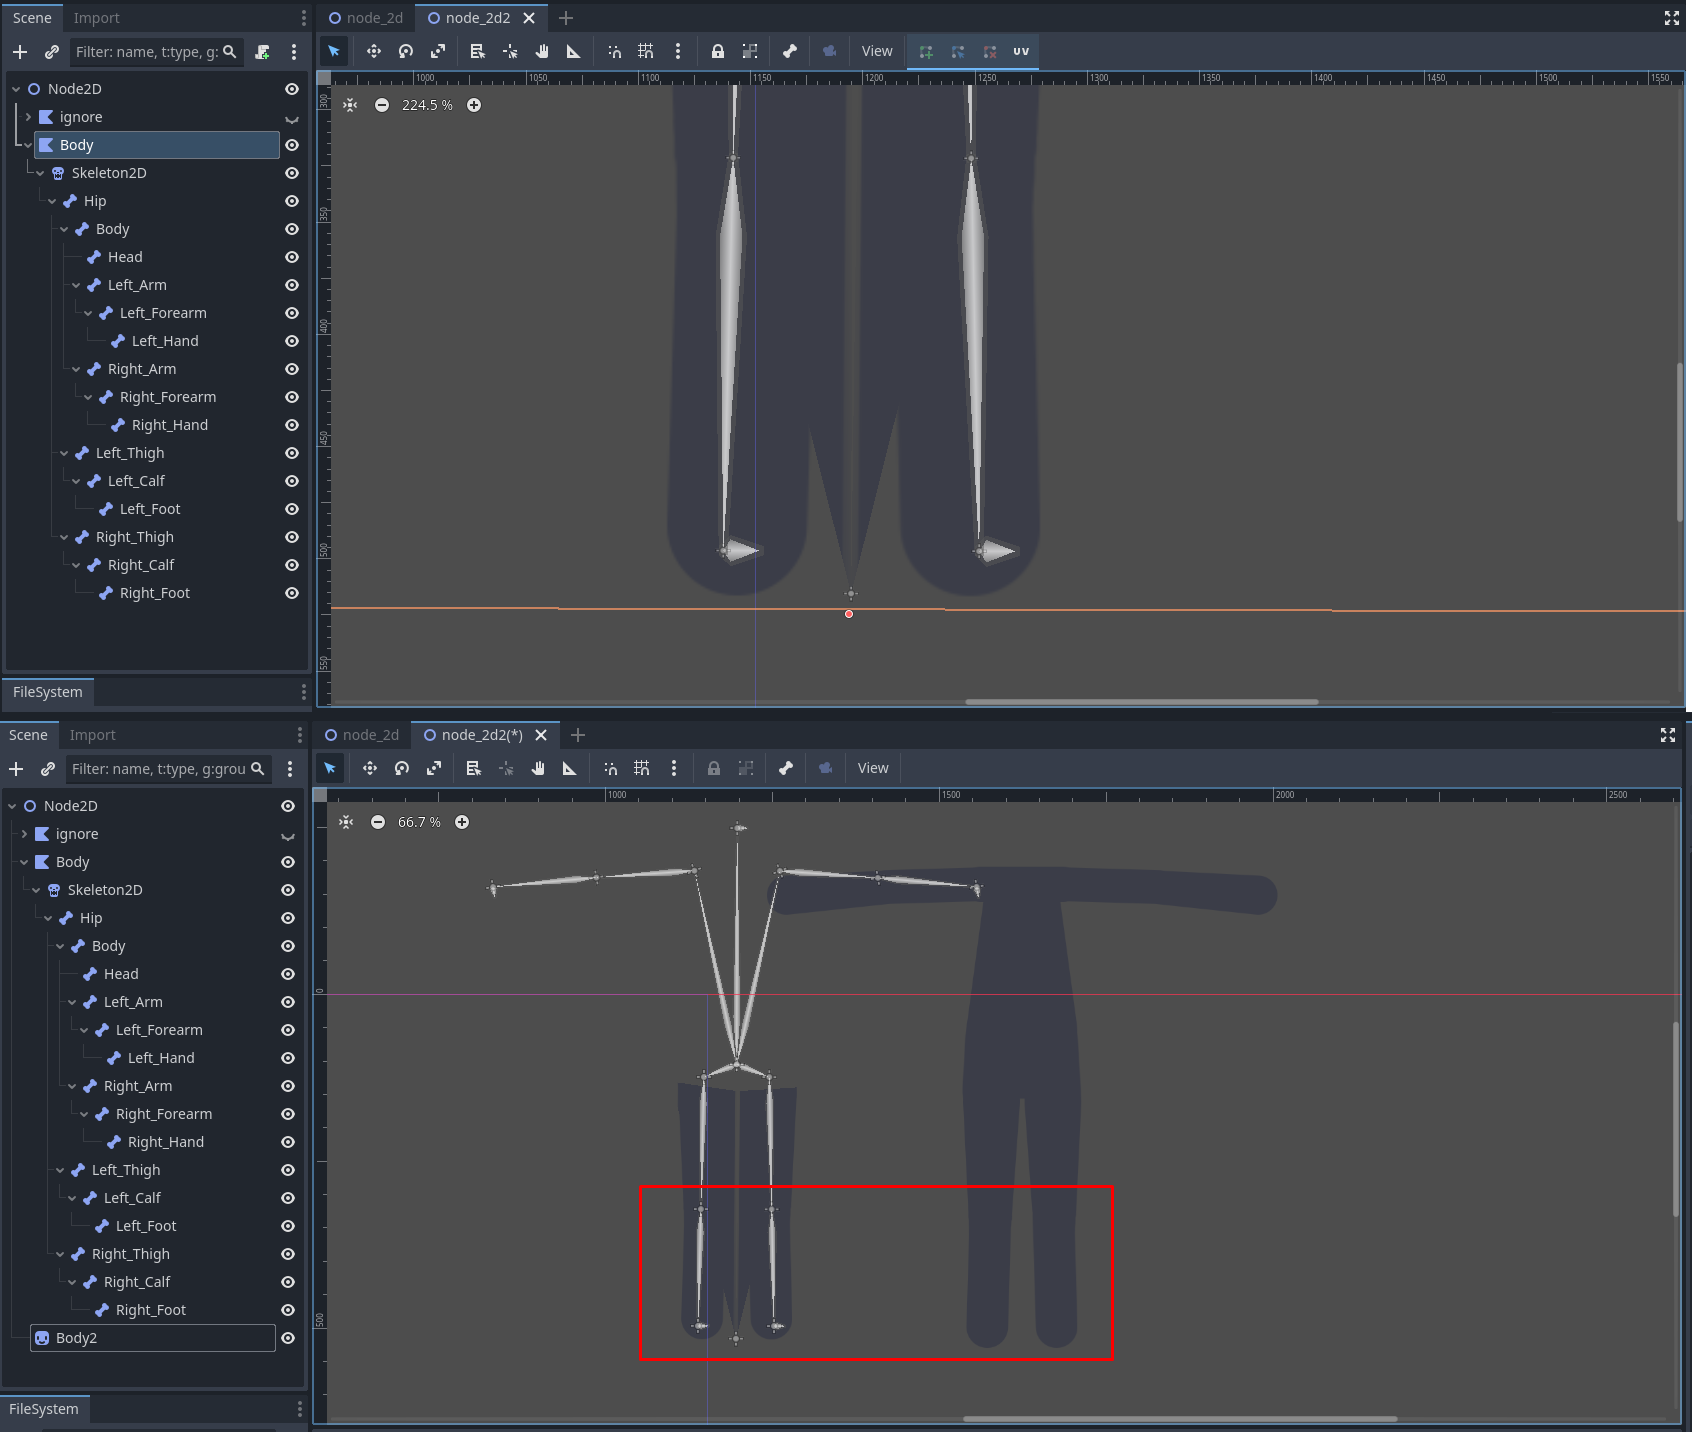Image resolution: width=1692 pixels, height=1440 pixels.
Task: Reset zoom via 224.5 % label
Action: [x=427, y=105]
